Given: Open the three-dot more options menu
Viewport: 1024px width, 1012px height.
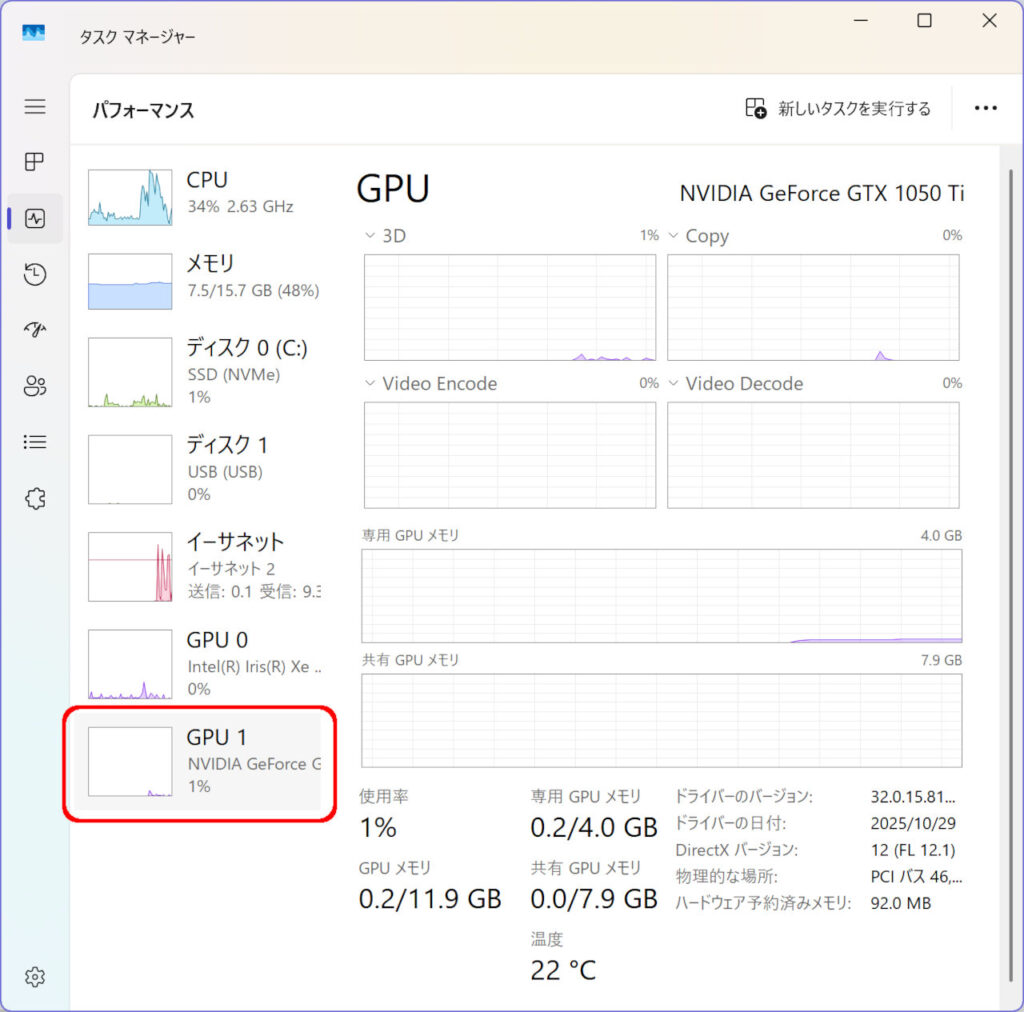Looking at the screenshot, I should pos(985,109).
